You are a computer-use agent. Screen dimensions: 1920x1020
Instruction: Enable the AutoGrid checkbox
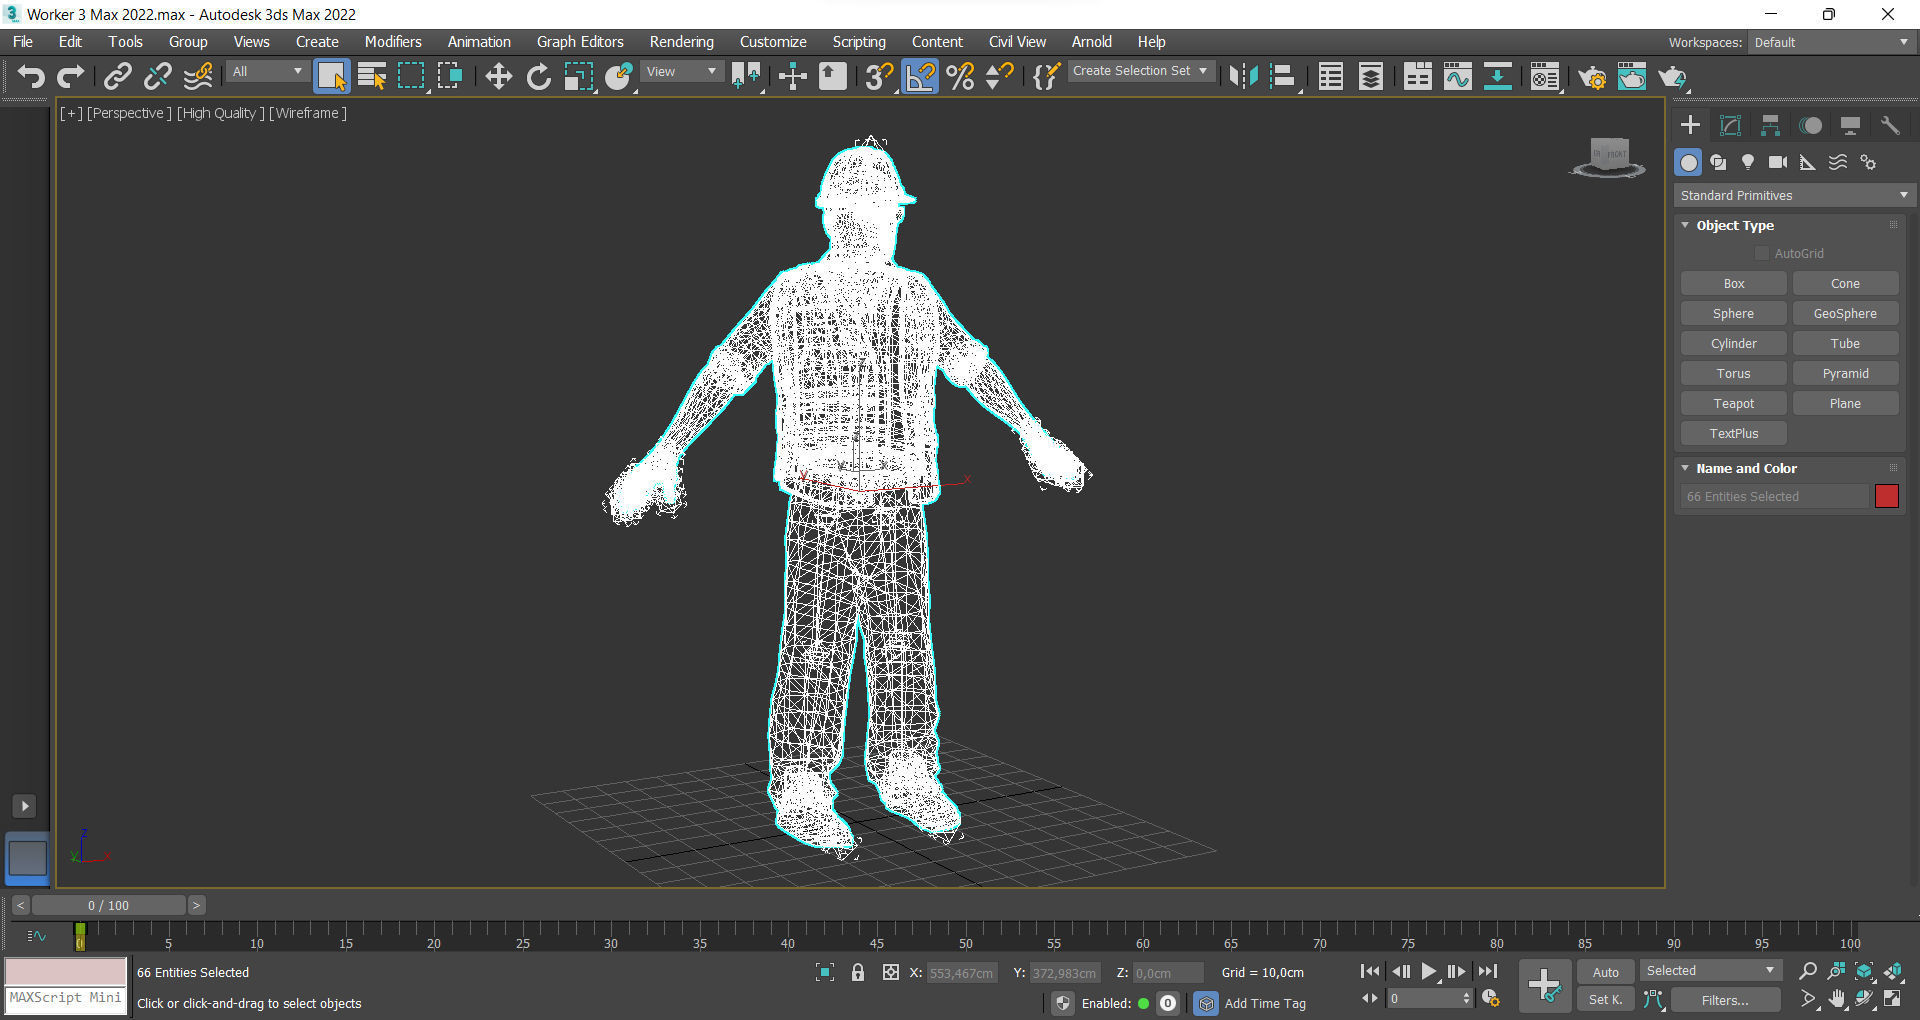tap(1762, 254)
